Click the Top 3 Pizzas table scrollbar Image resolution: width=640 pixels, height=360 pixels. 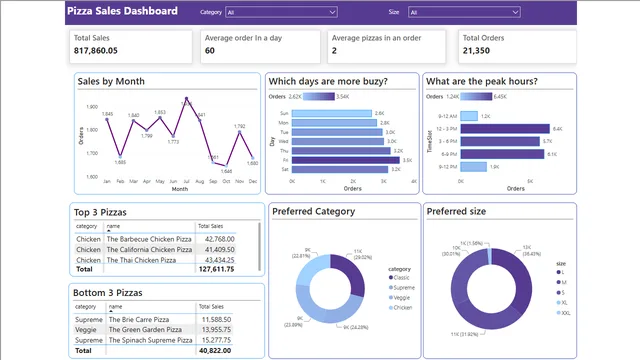259,246
